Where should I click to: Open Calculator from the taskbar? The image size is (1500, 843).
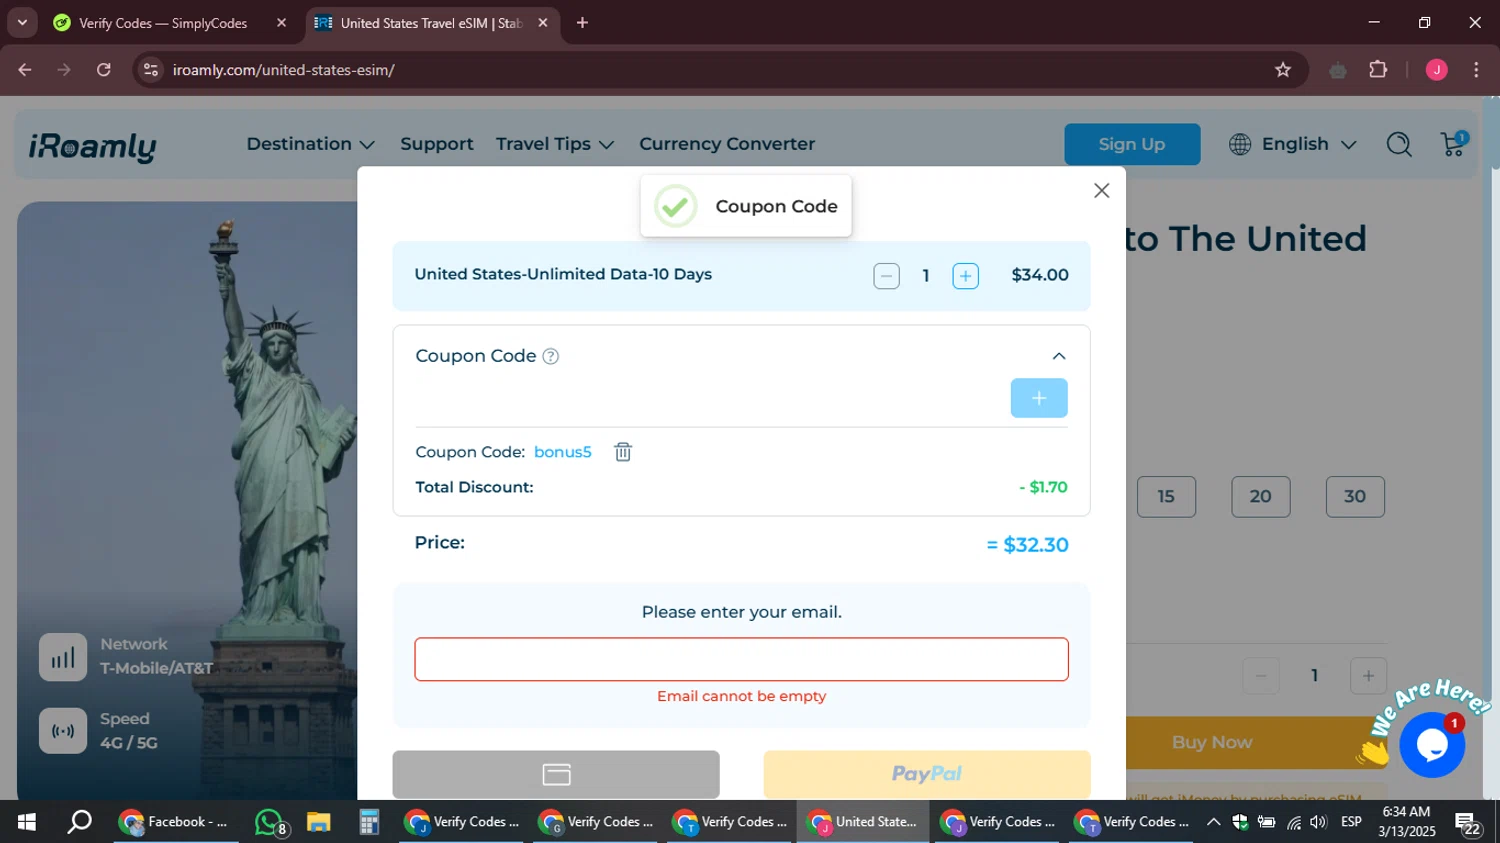click(x=369, y=822)
